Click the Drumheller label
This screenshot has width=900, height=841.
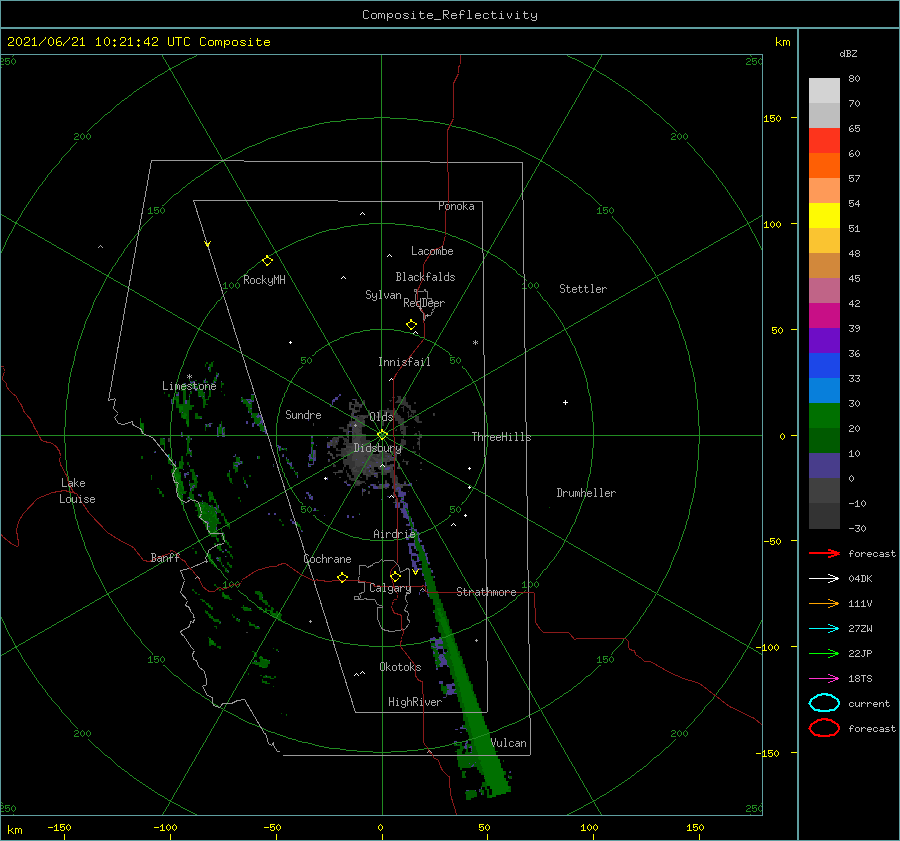[x=586, y=493]
